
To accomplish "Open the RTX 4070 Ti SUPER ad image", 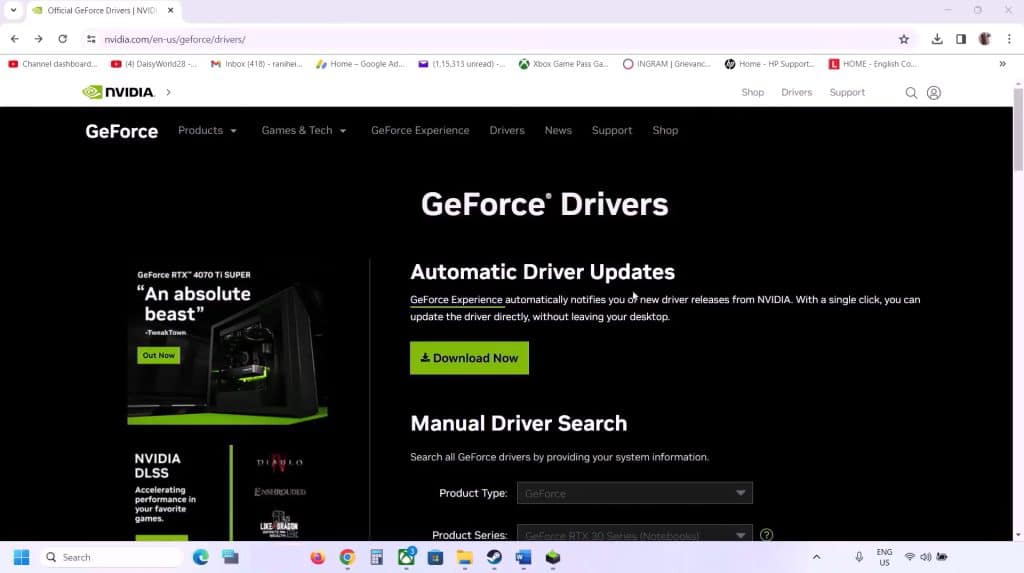I will [x=227, y=342].
